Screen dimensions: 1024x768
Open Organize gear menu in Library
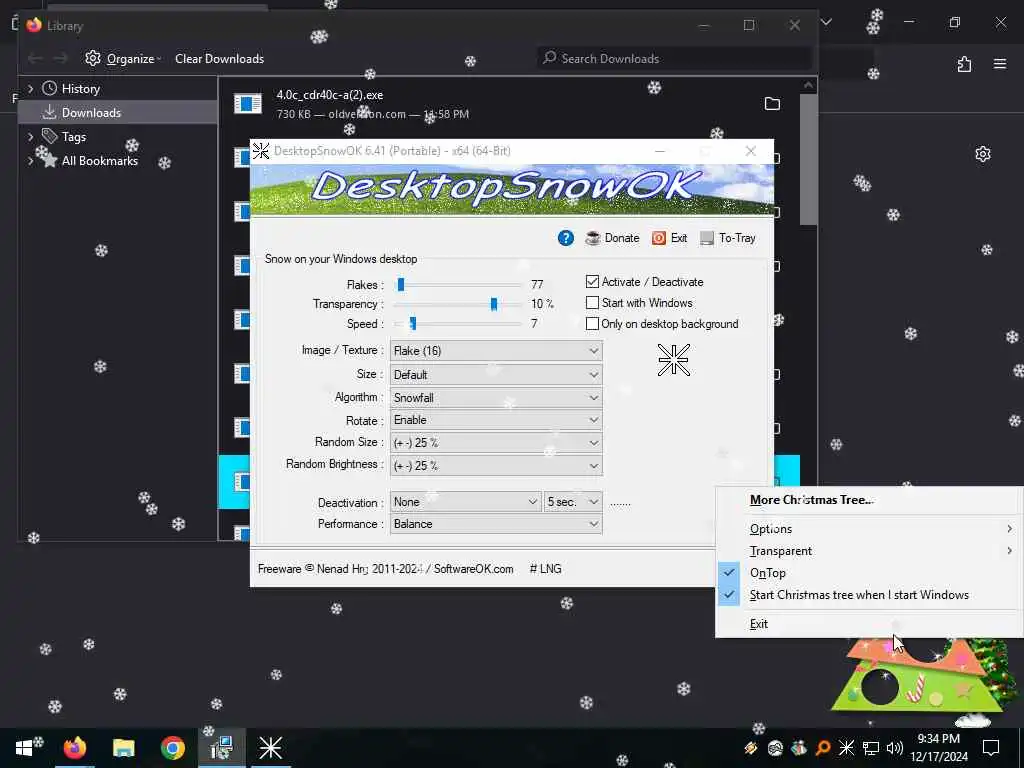tap(123, 58)
